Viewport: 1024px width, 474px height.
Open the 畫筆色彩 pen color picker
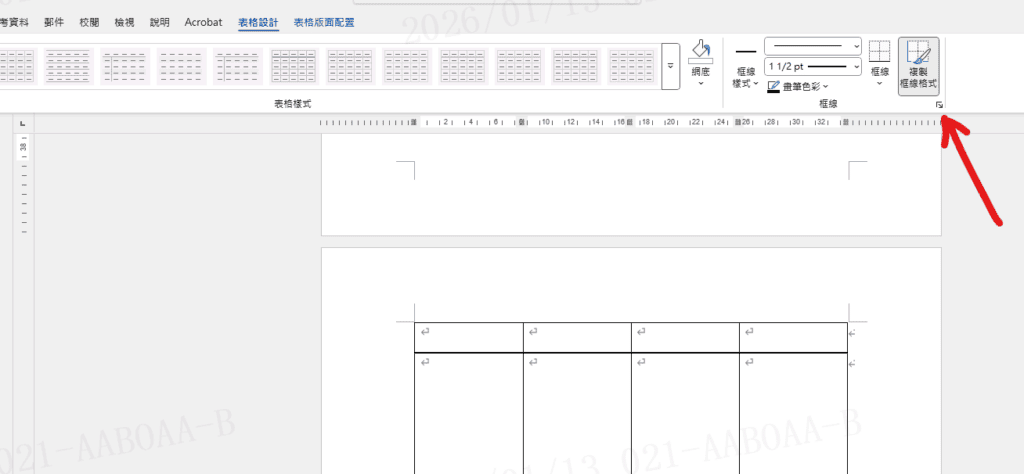798,87
